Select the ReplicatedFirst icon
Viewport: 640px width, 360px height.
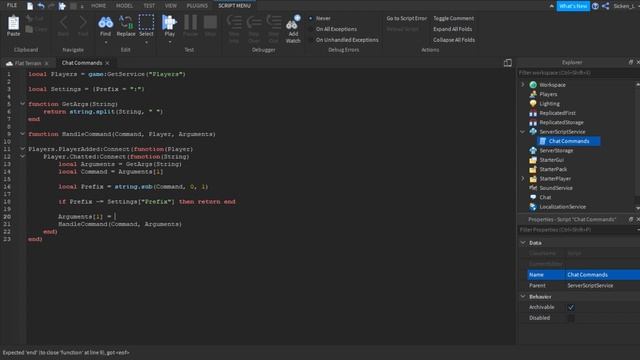[x=533, y=113]
